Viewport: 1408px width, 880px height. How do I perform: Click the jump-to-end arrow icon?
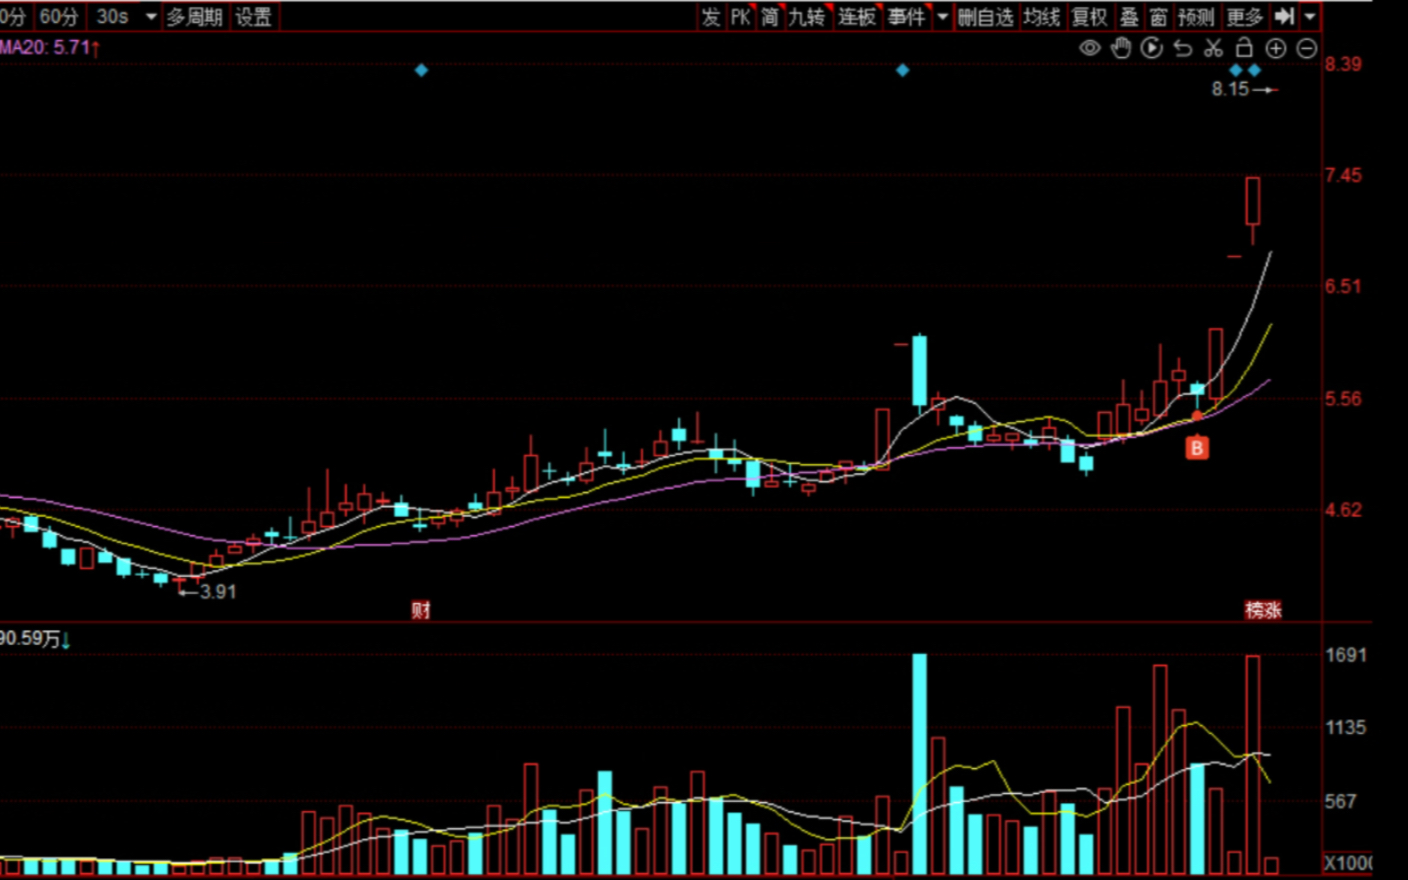pos(1285,16)
